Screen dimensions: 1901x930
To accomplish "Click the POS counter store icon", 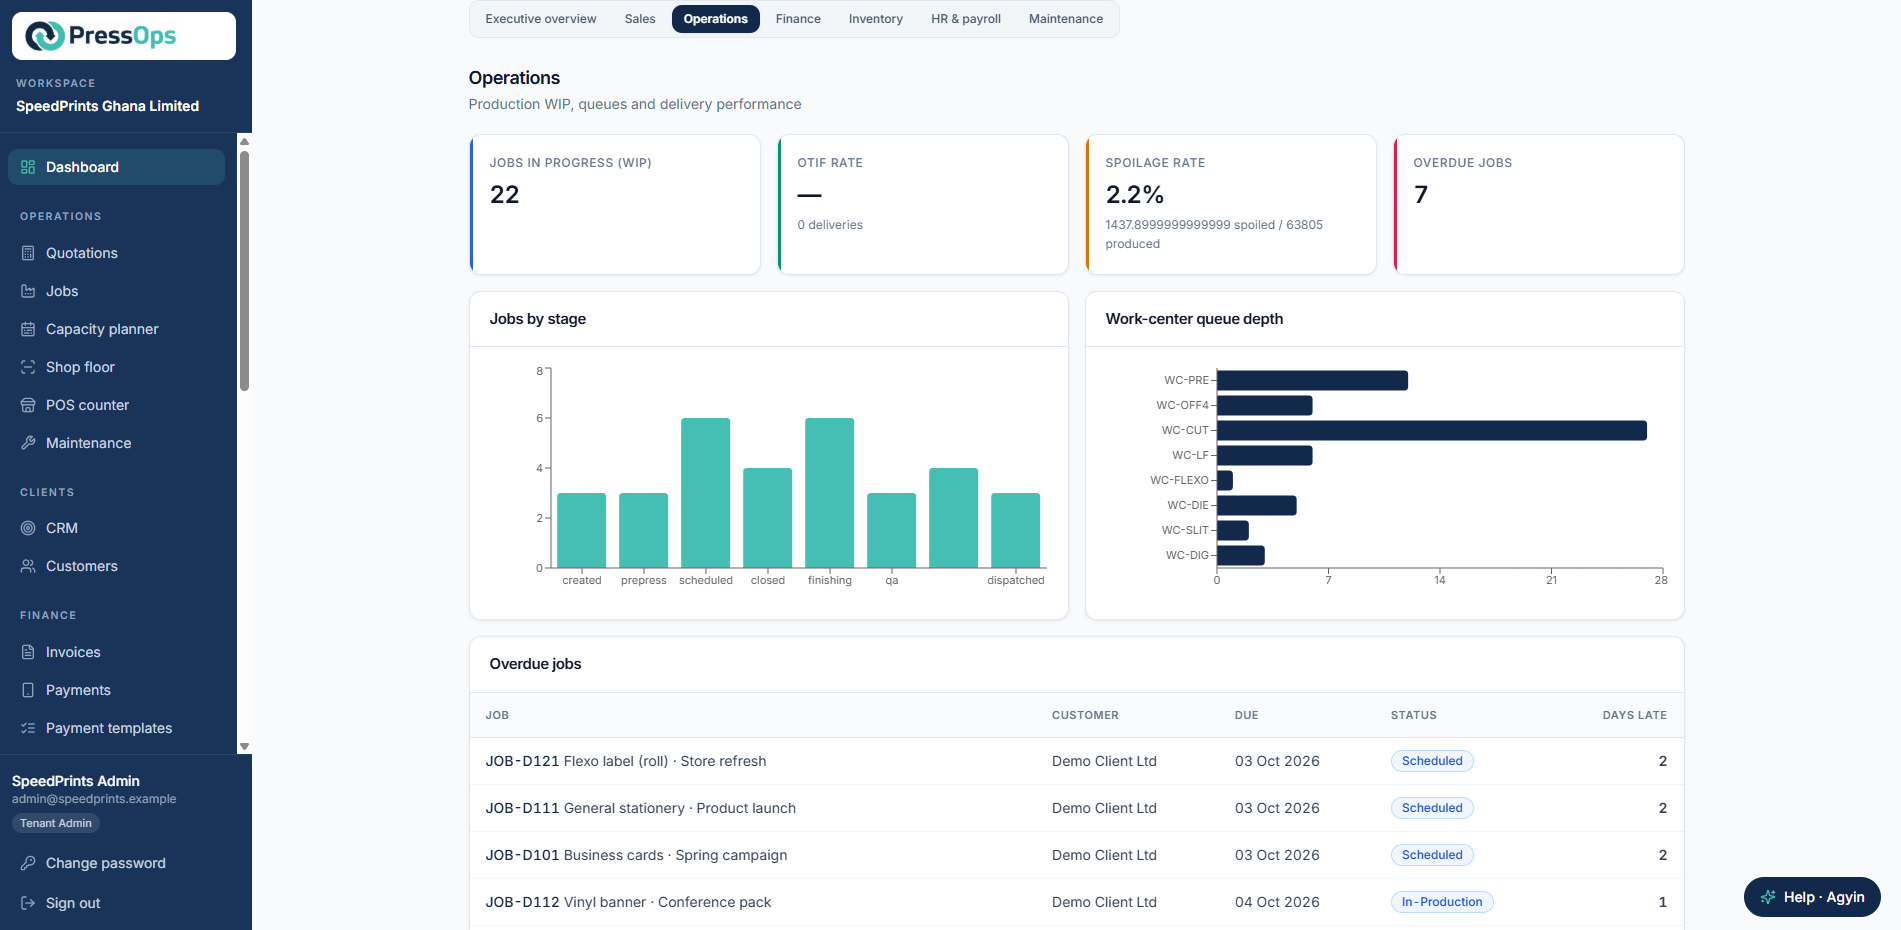I will tap(28, 405).
